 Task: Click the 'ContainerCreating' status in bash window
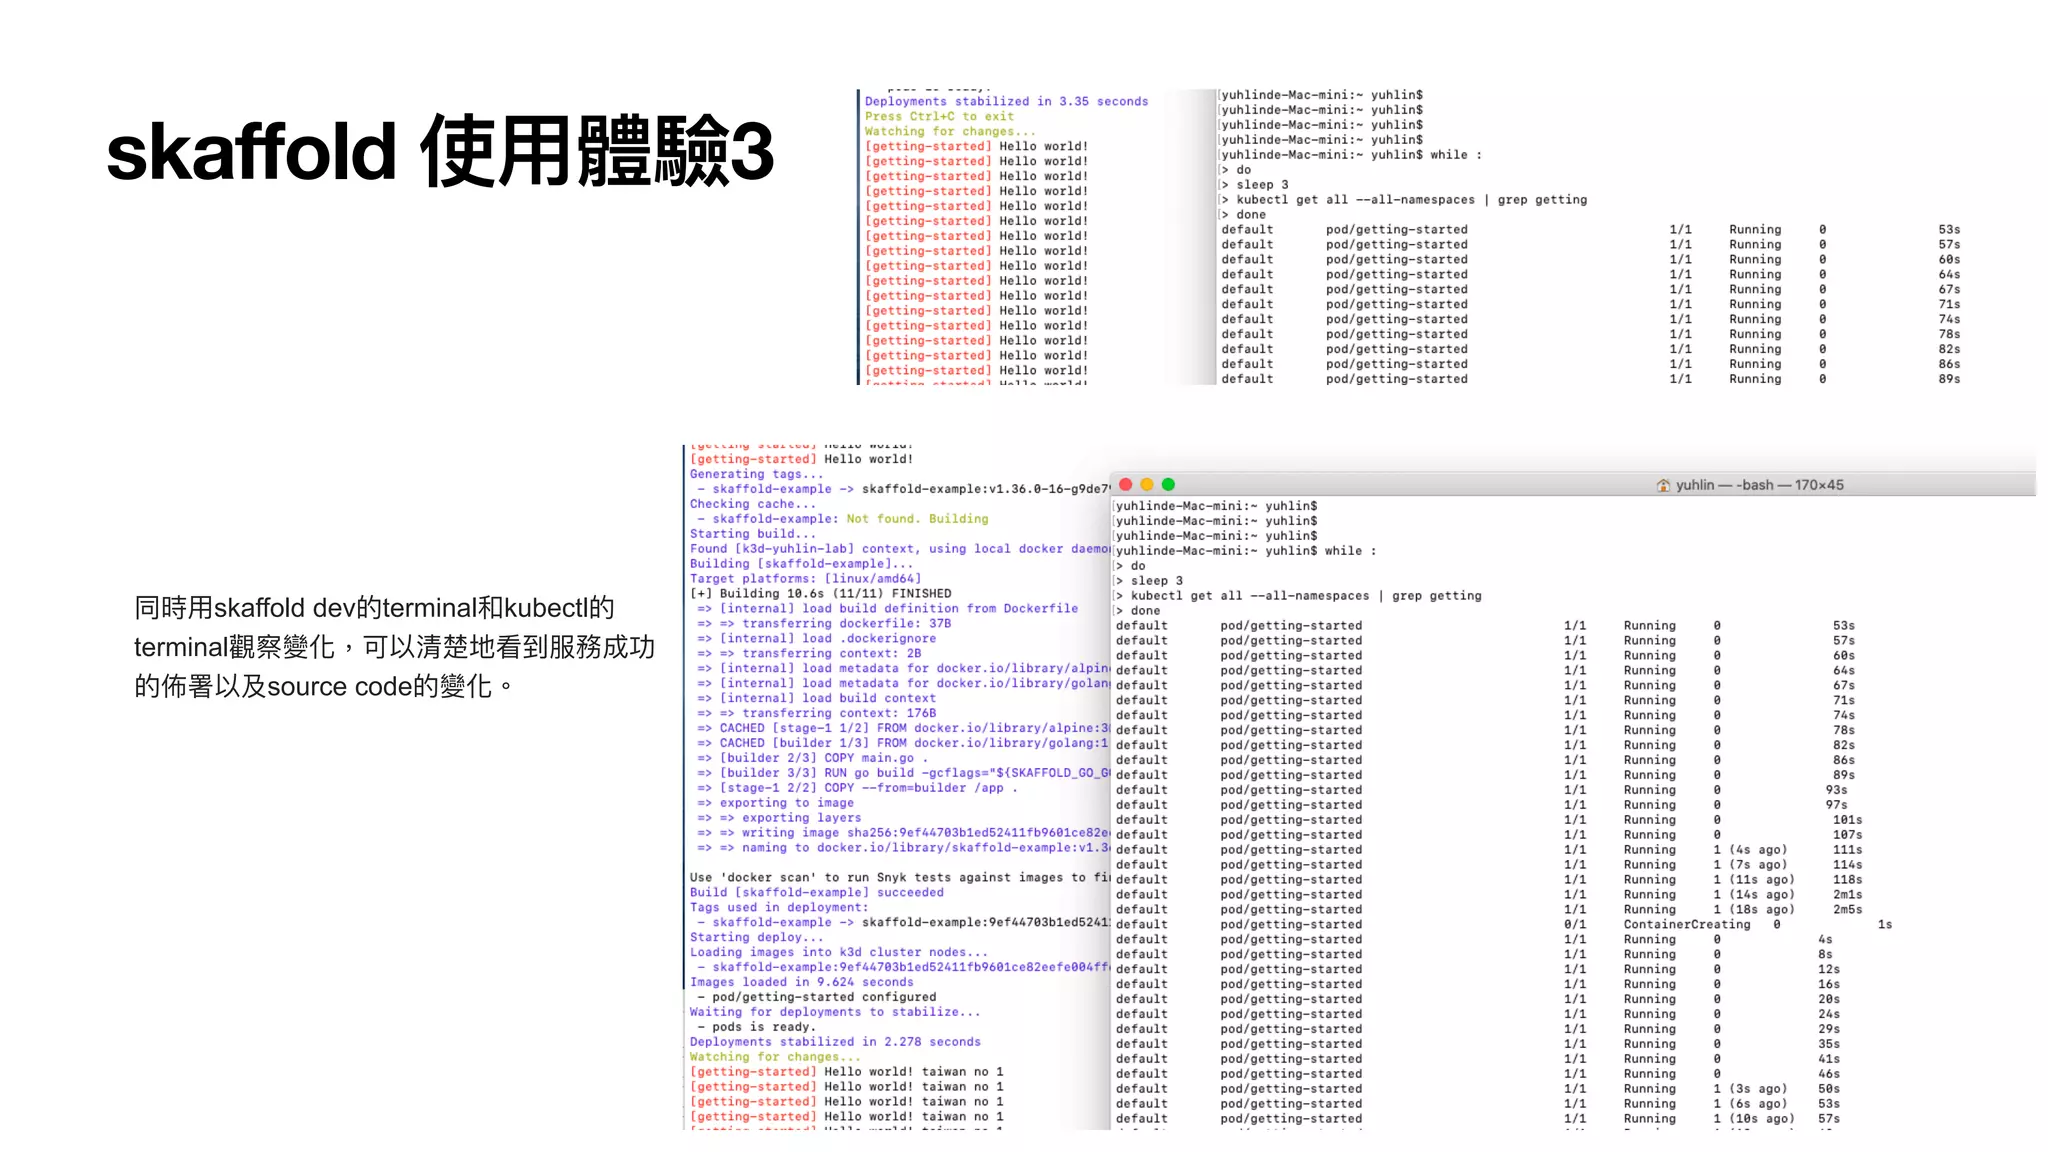(x=1687, y=925)
